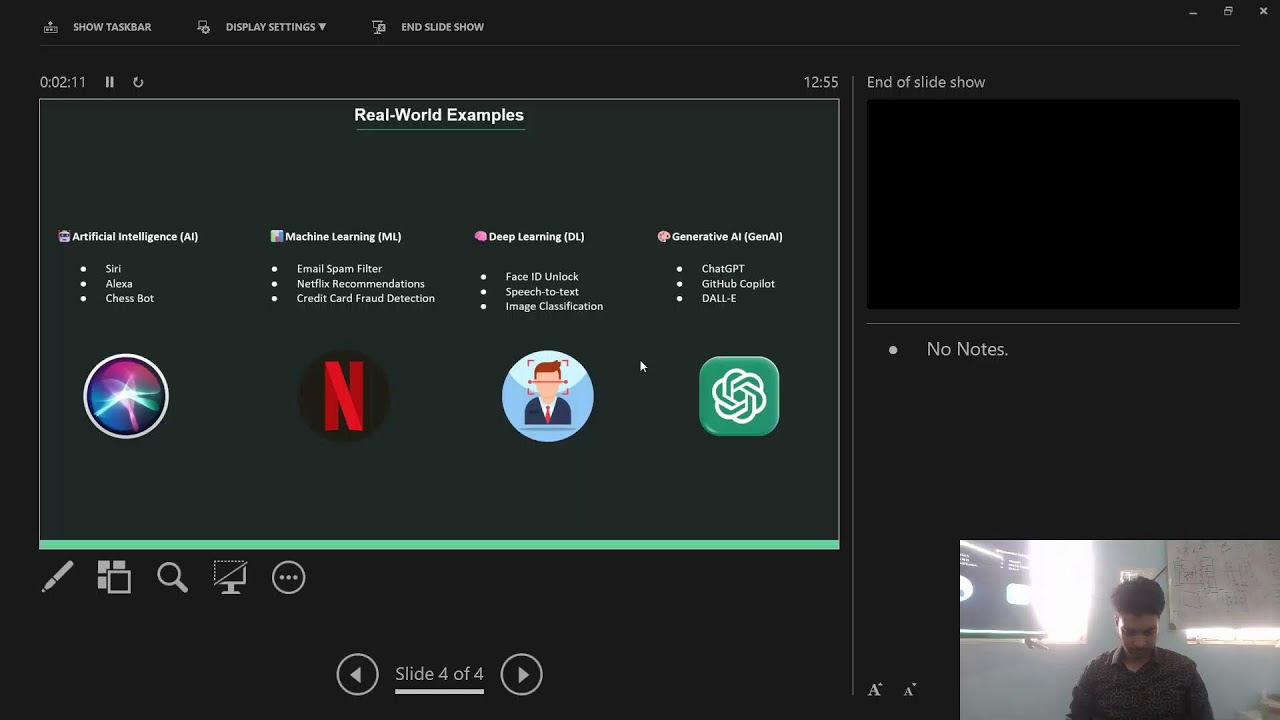Click the Image Classification bullet

554,307
